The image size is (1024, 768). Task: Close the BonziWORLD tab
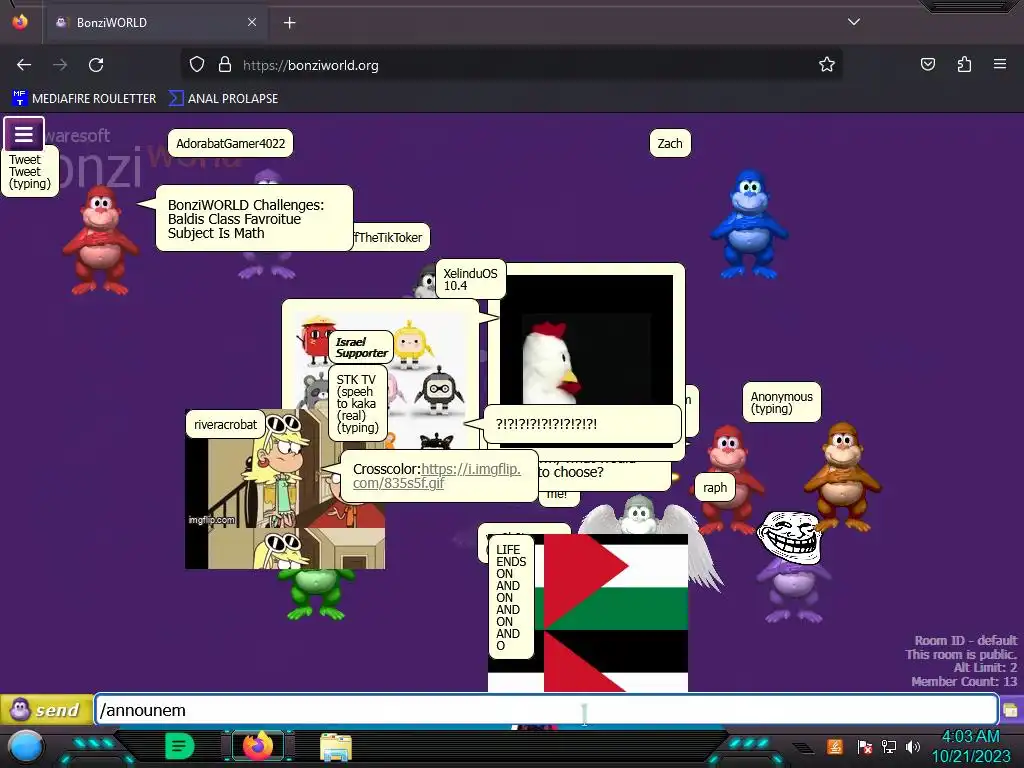pyautogui.click(x=252, y=22)
